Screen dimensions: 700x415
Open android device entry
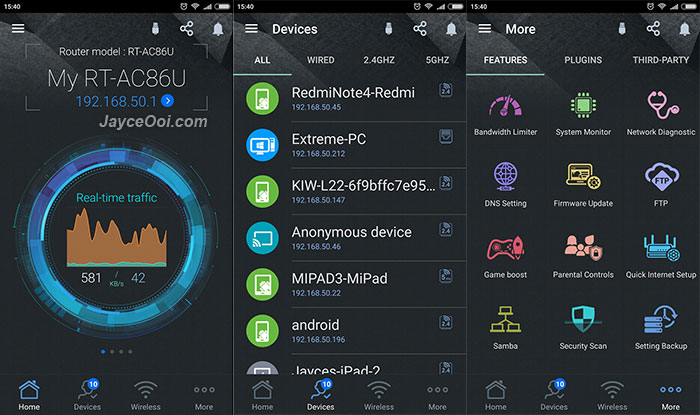click(x=350, y=331)
